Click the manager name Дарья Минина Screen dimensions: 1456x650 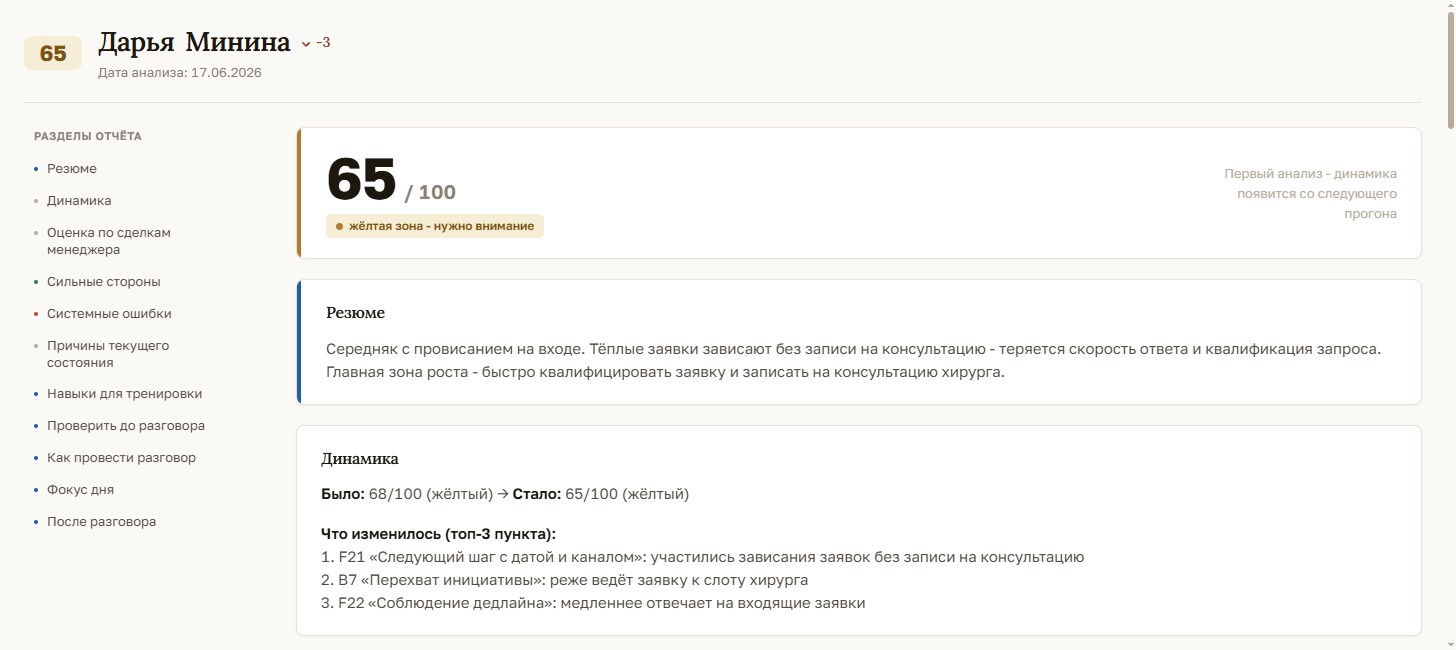194,43
